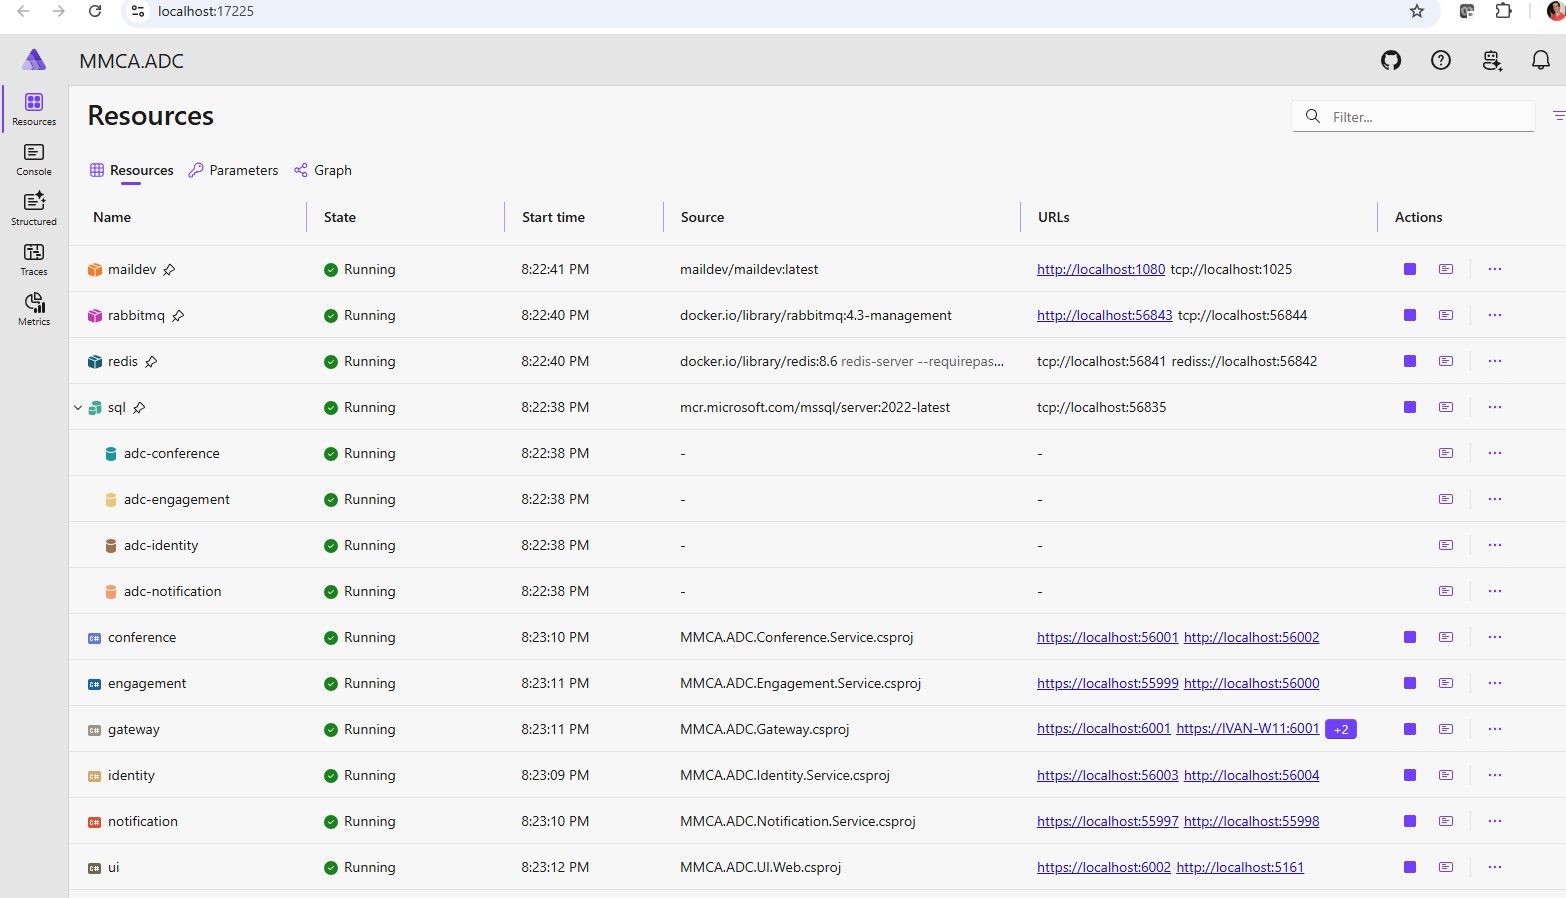
Task: Stop the redis resource
Action: [x=1410, y=361]
